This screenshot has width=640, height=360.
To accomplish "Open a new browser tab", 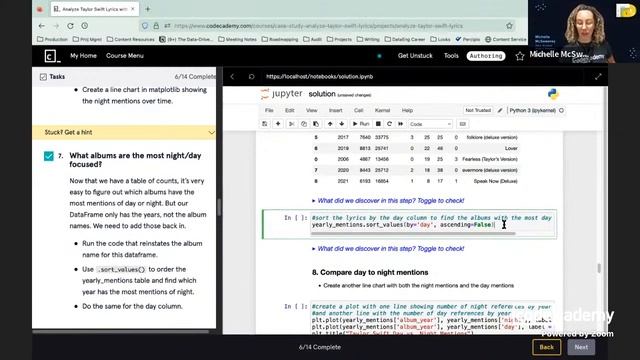I will 148,9.
